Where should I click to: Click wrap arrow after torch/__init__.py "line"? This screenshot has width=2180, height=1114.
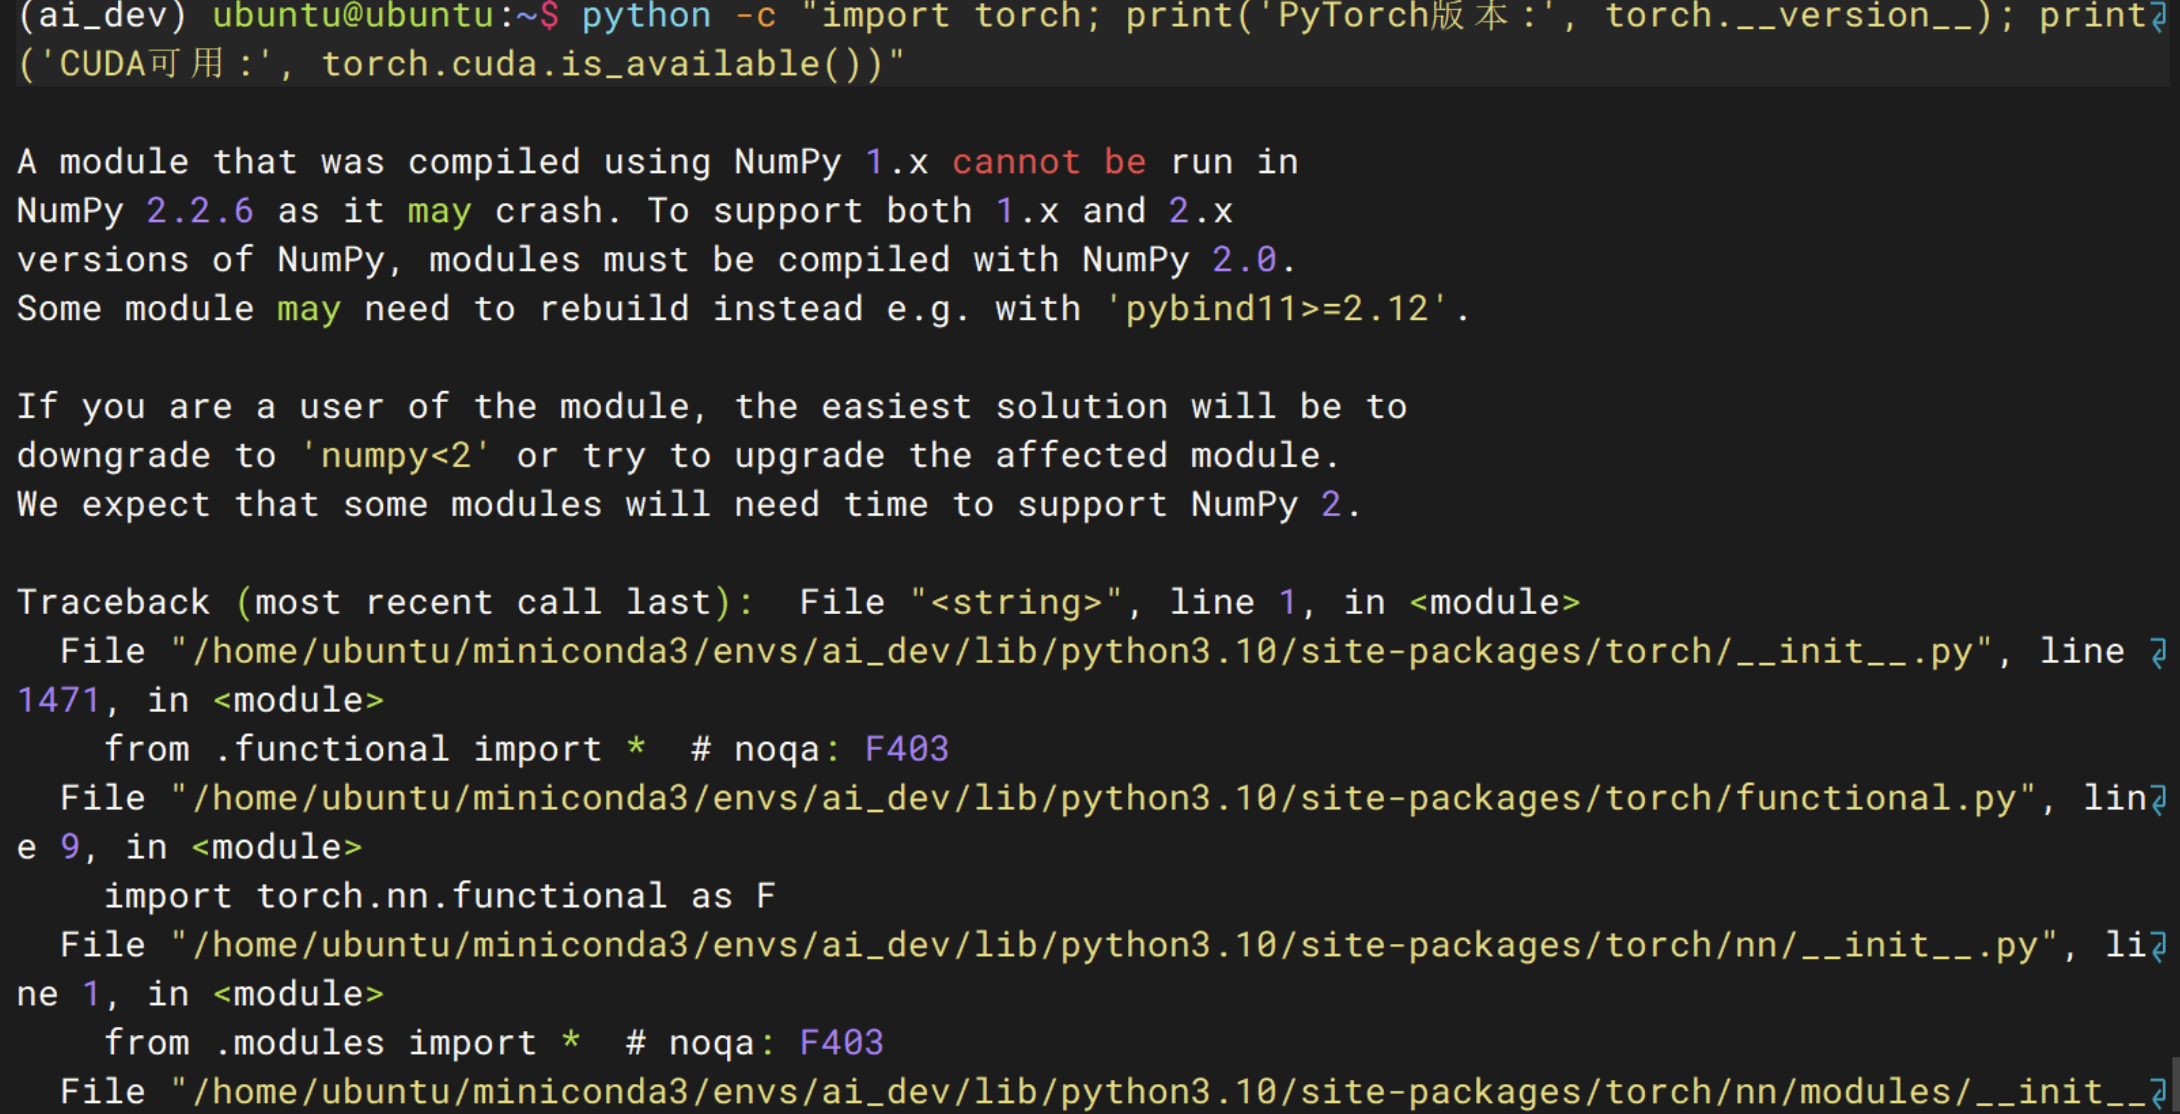point(2159,653)
